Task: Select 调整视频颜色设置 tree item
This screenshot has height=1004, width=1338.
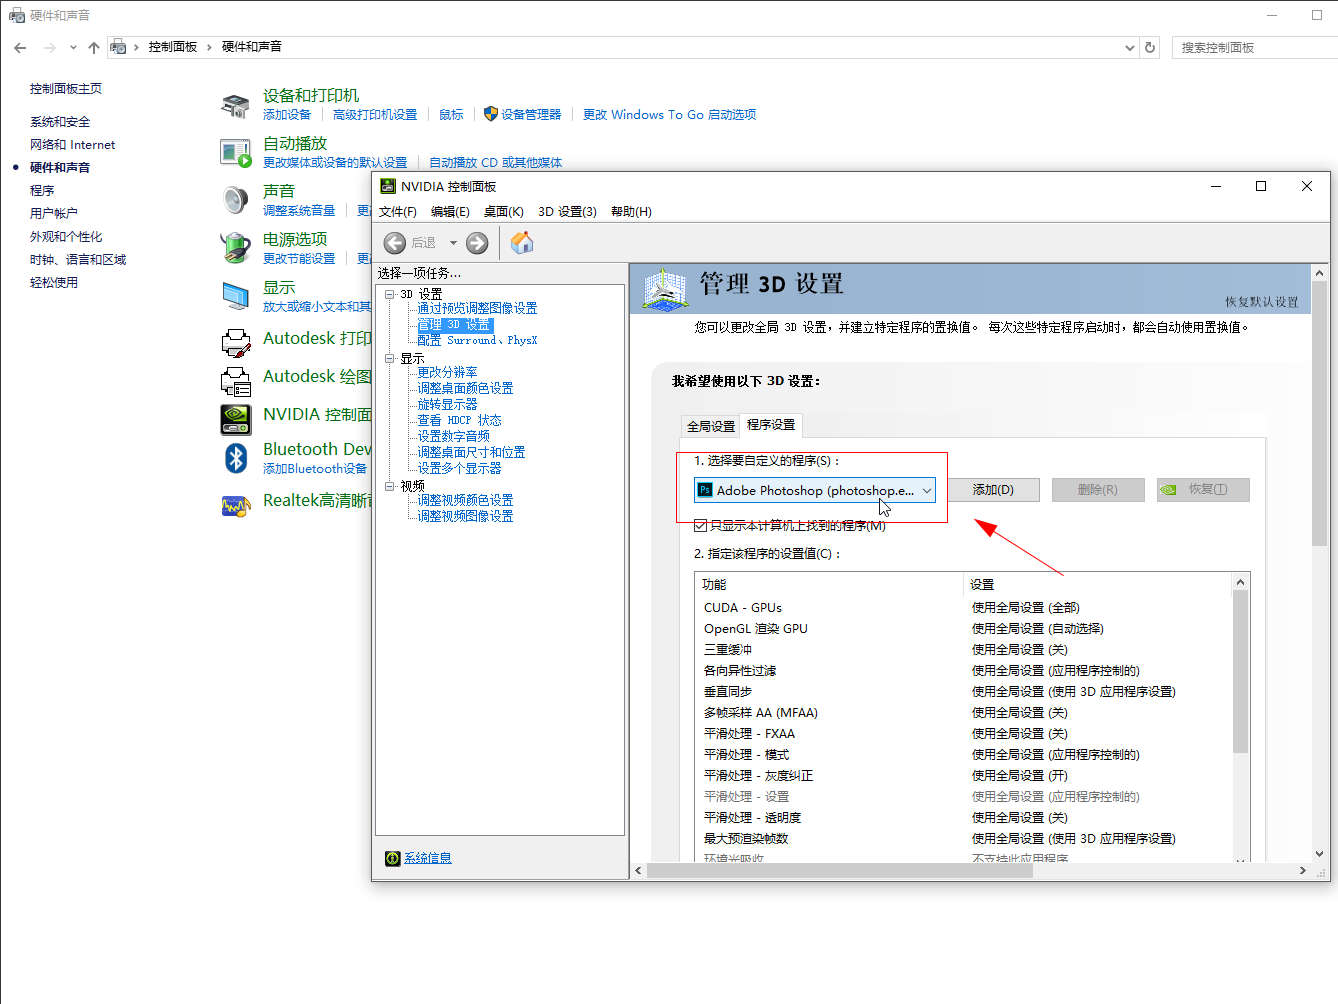Action: (465, 500)
